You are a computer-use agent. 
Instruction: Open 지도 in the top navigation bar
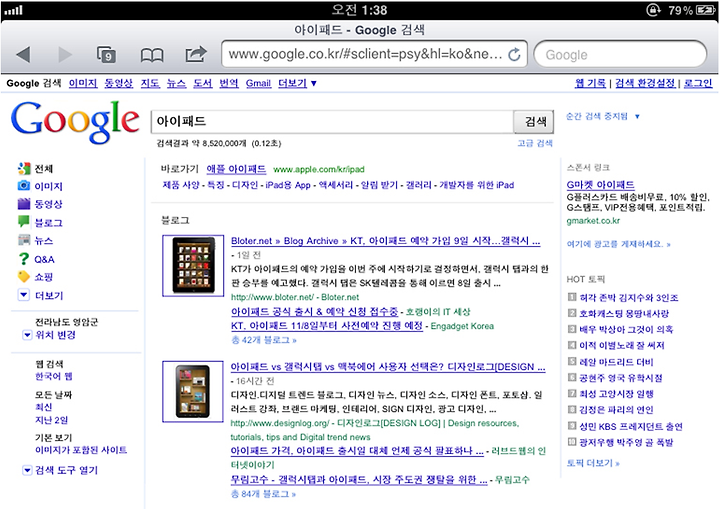click(x=150, y=83)
